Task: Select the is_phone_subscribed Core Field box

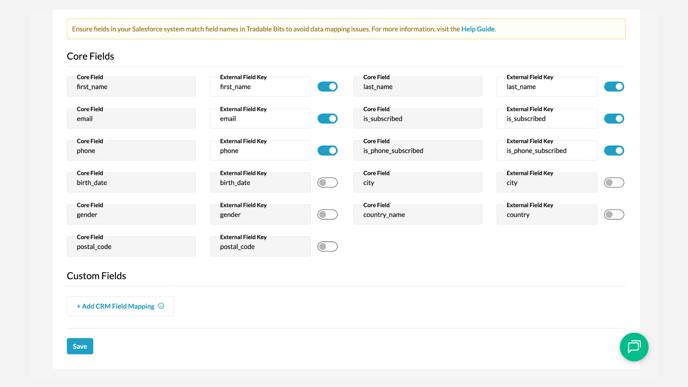Action: 418,150
